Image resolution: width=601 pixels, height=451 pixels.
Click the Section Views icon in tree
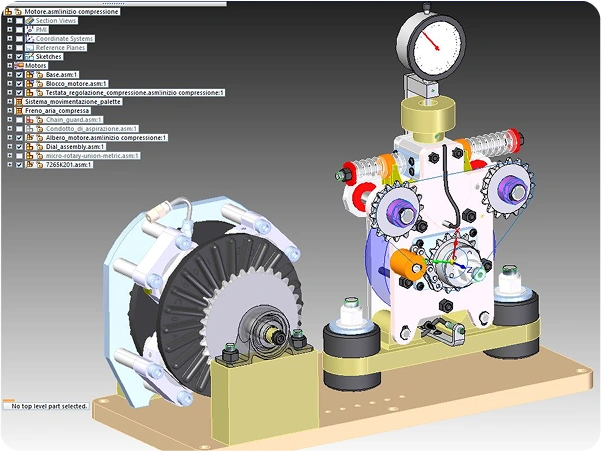pos(29,20)
